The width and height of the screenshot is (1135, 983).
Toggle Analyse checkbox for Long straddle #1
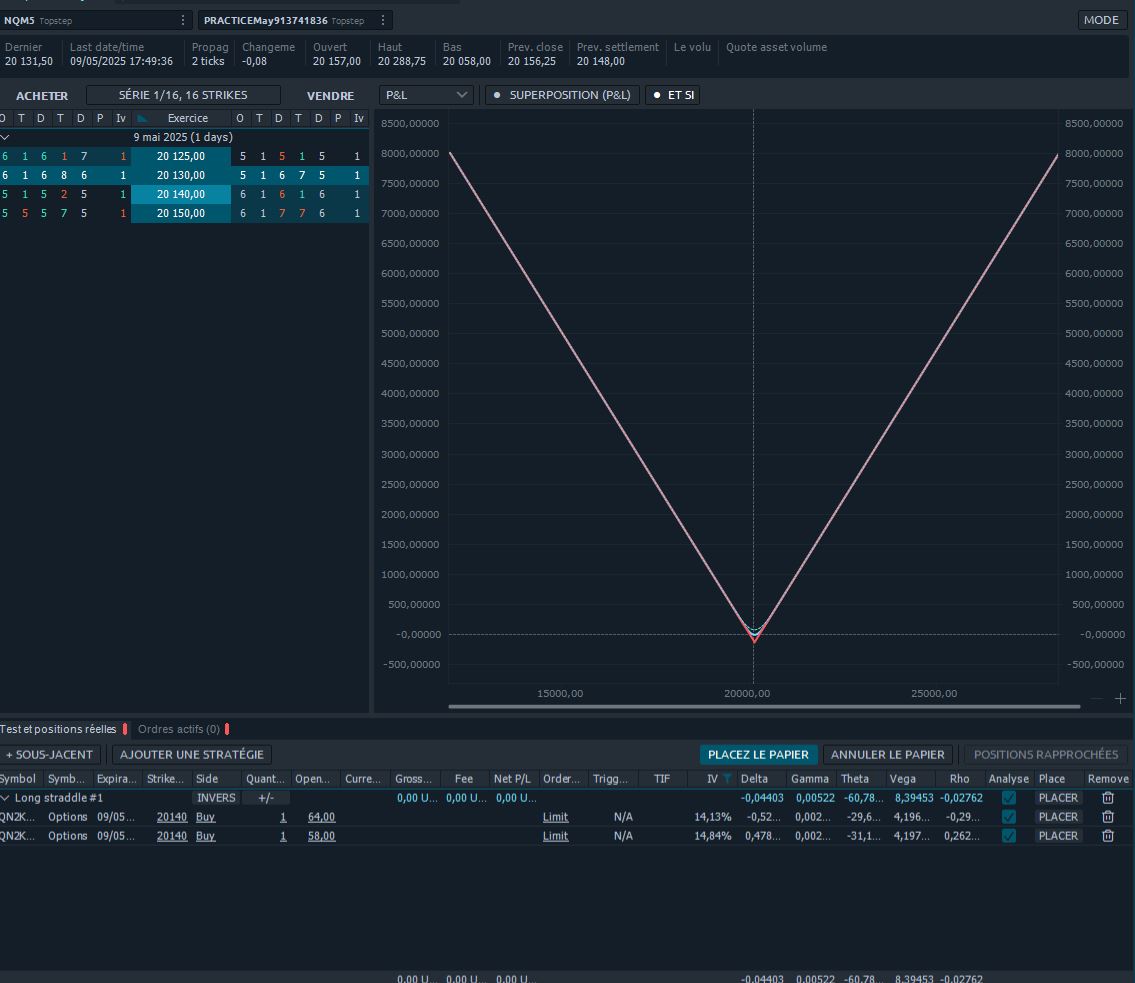[1008, 798]
